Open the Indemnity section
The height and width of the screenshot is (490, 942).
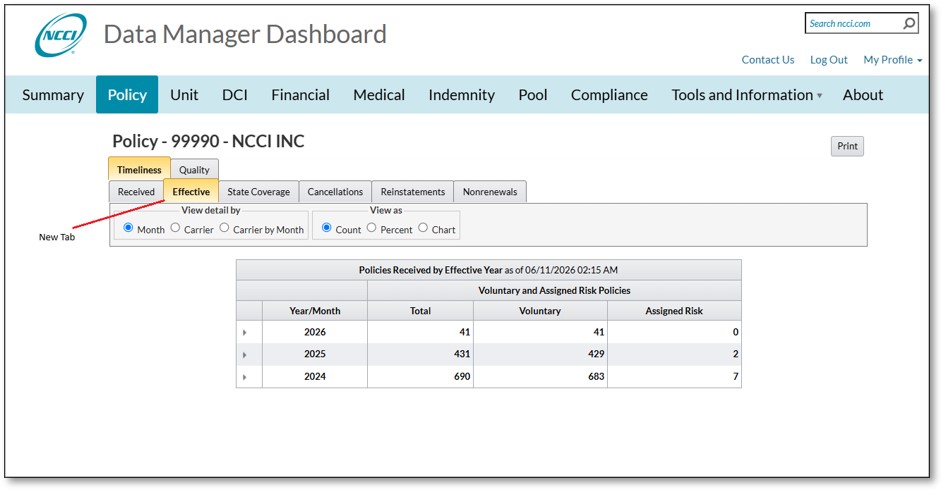point(461,95)
